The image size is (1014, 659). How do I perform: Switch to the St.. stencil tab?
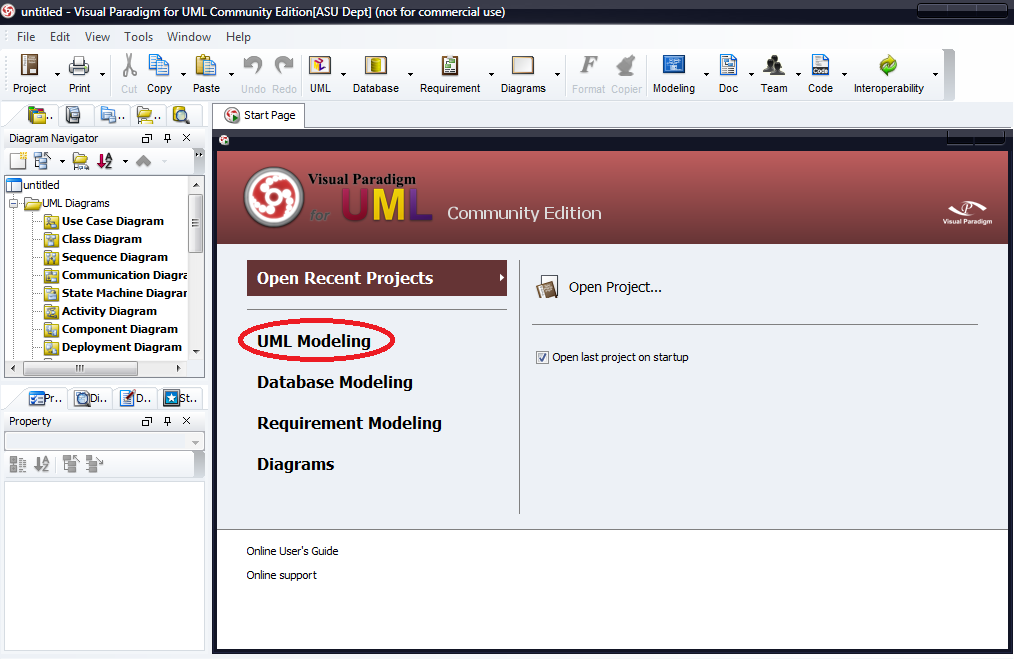click(x=180, y=398)
